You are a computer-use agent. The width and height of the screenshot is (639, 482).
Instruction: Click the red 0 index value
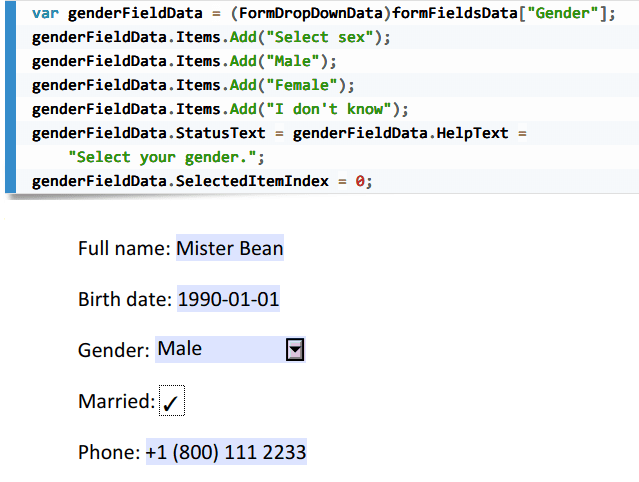pyautogui.click(x=360, y=181)
